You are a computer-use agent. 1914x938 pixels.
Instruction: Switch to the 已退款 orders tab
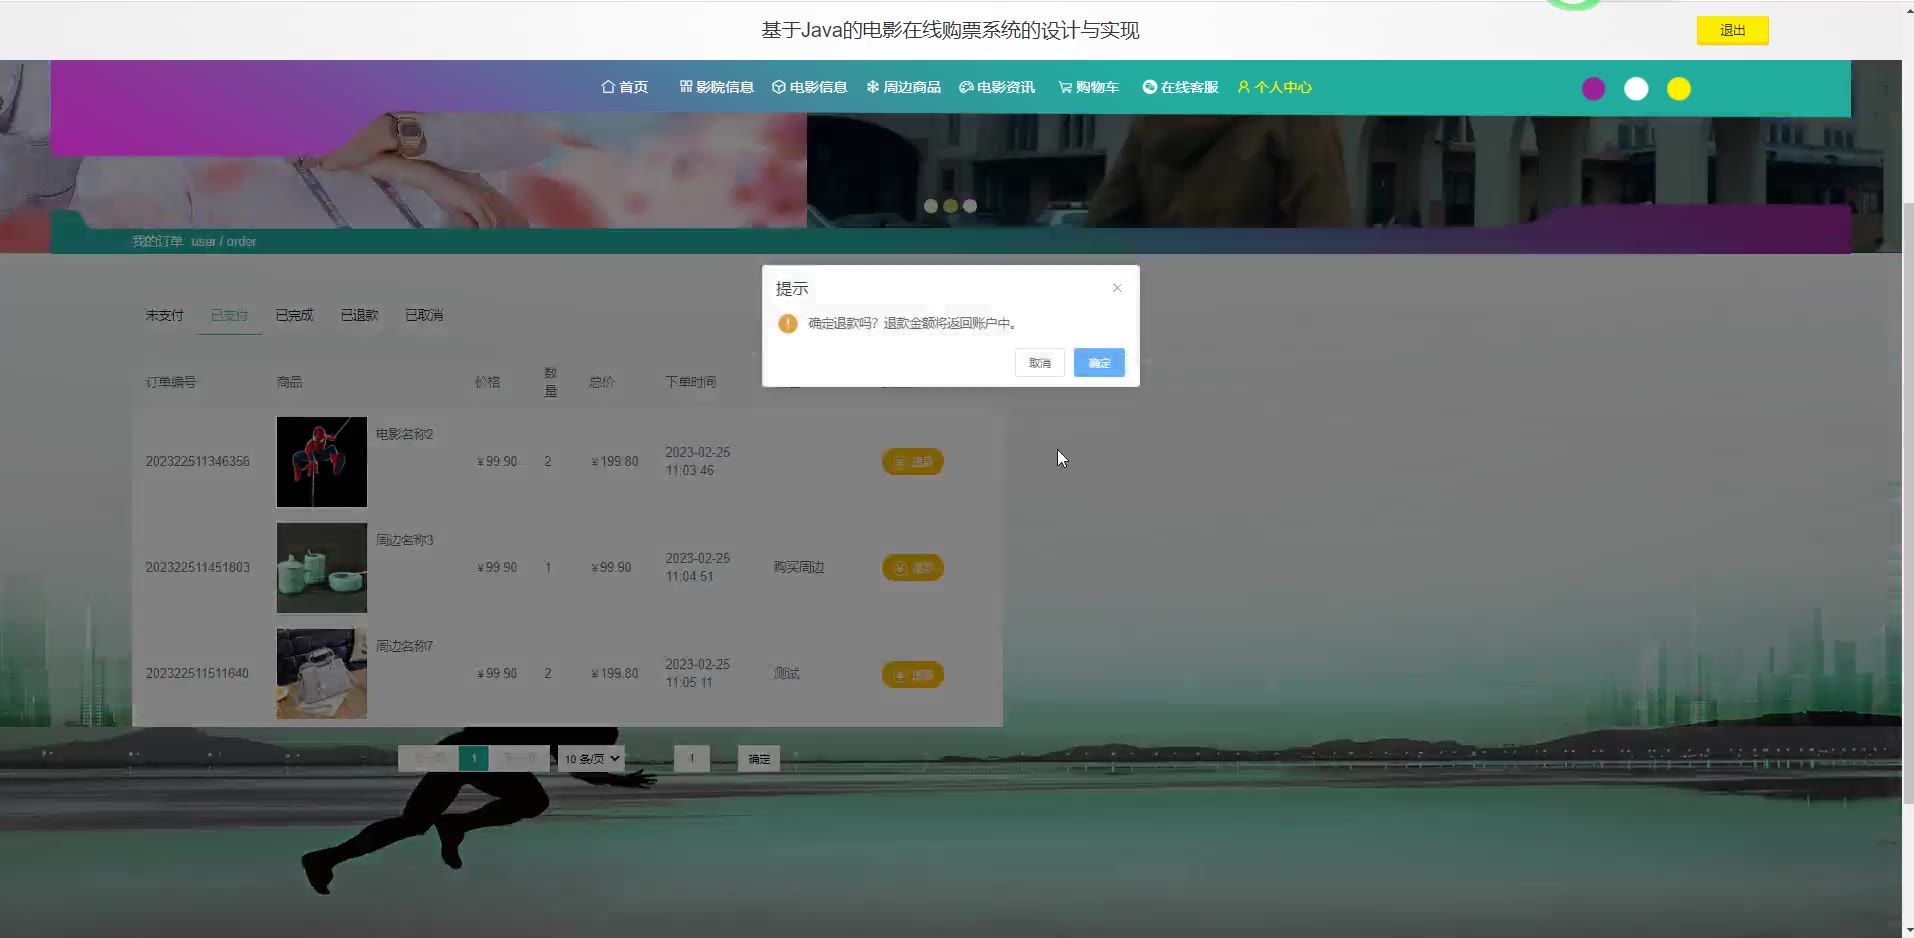[360, 315]
